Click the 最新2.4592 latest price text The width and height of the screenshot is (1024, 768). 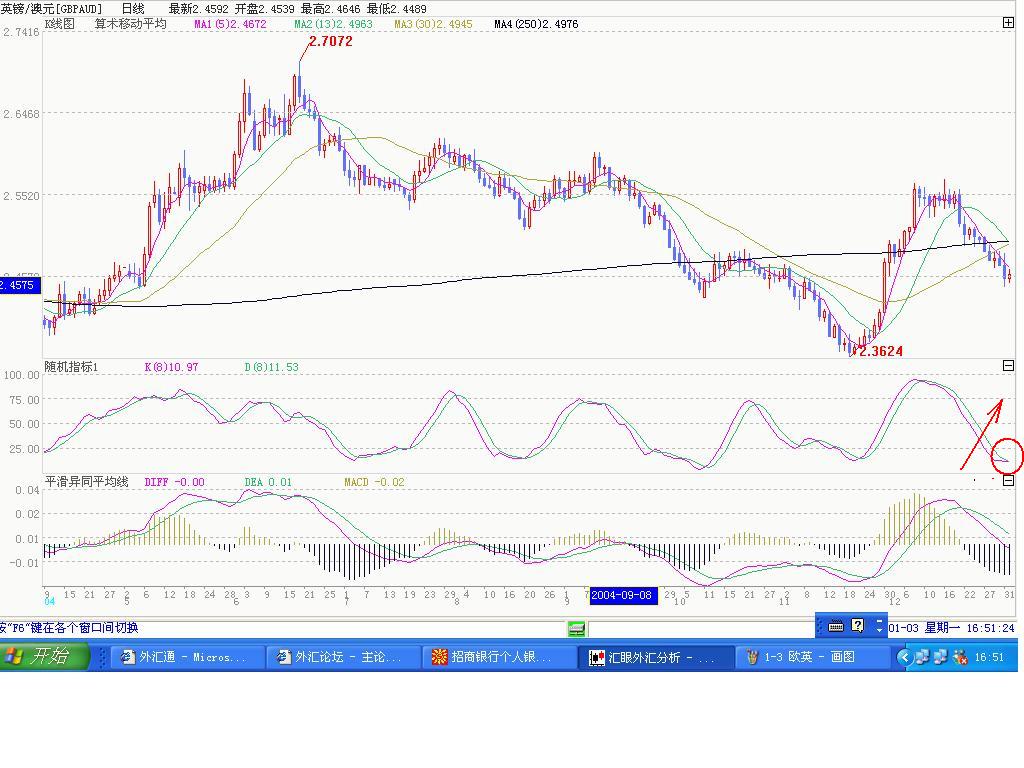[x=199, y=8]
